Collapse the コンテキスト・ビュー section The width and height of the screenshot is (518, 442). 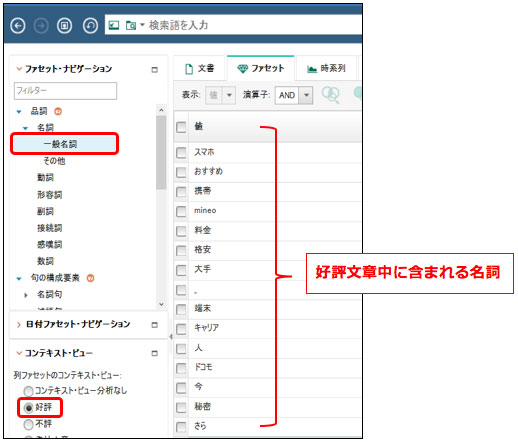tap(19, 353)
